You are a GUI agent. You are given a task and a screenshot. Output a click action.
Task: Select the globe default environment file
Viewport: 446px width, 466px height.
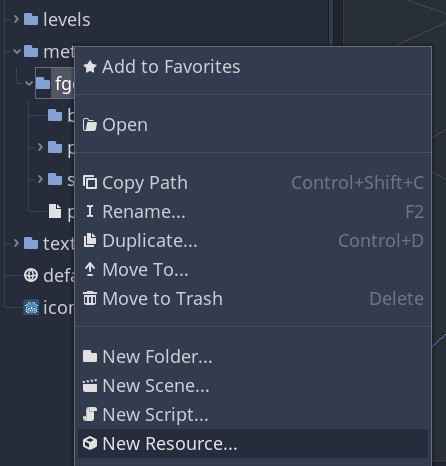point(49,275)
